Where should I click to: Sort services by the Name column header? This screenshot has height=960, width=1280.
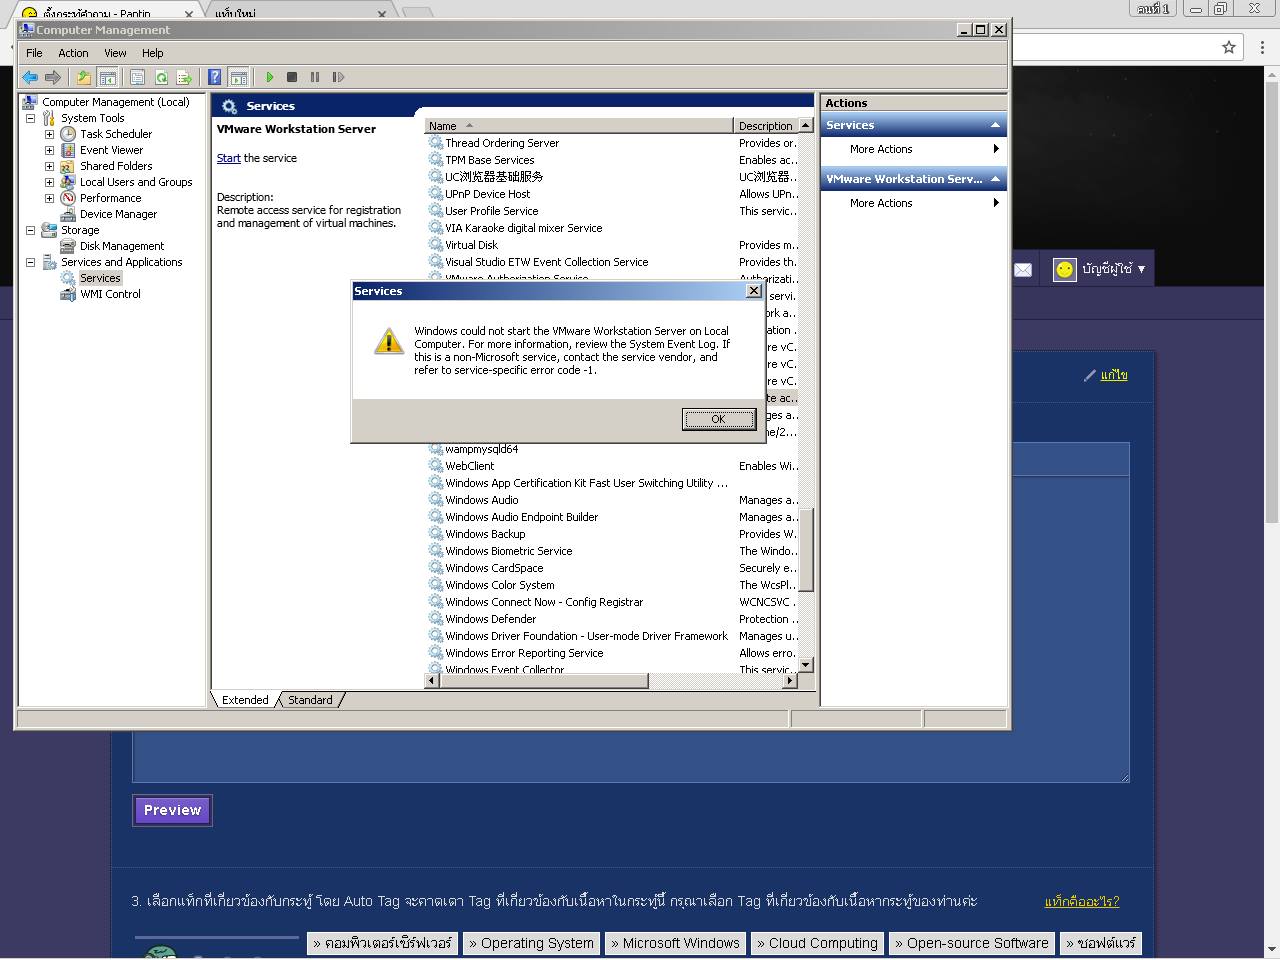579,126
